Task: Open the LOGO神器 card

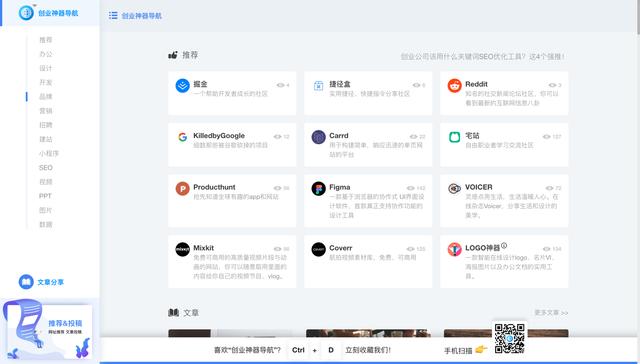Action: tap(504, 262)
